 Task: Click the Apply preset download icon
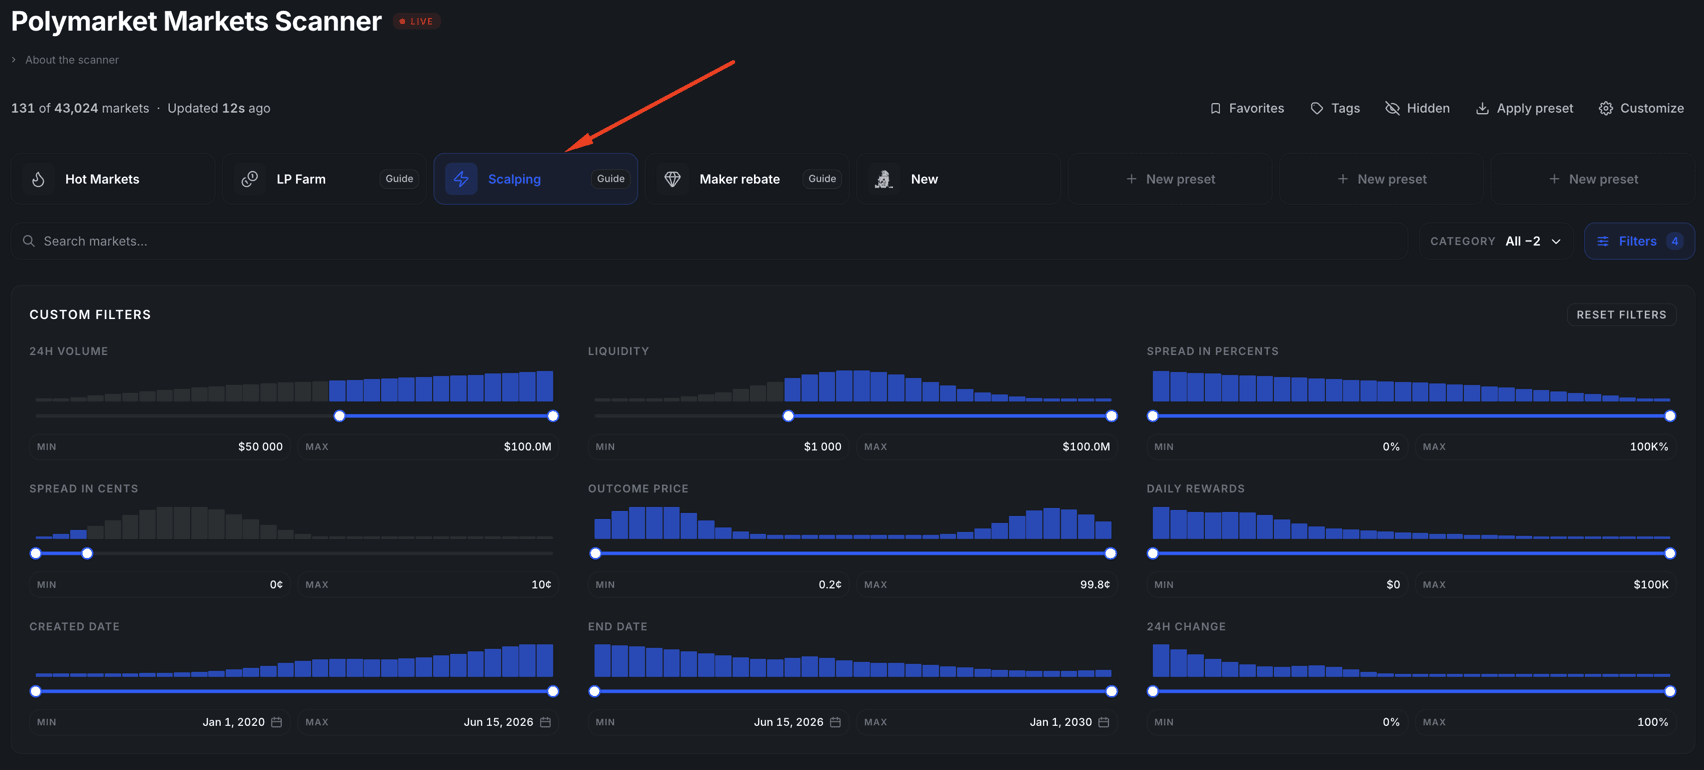coord(1482,108)
